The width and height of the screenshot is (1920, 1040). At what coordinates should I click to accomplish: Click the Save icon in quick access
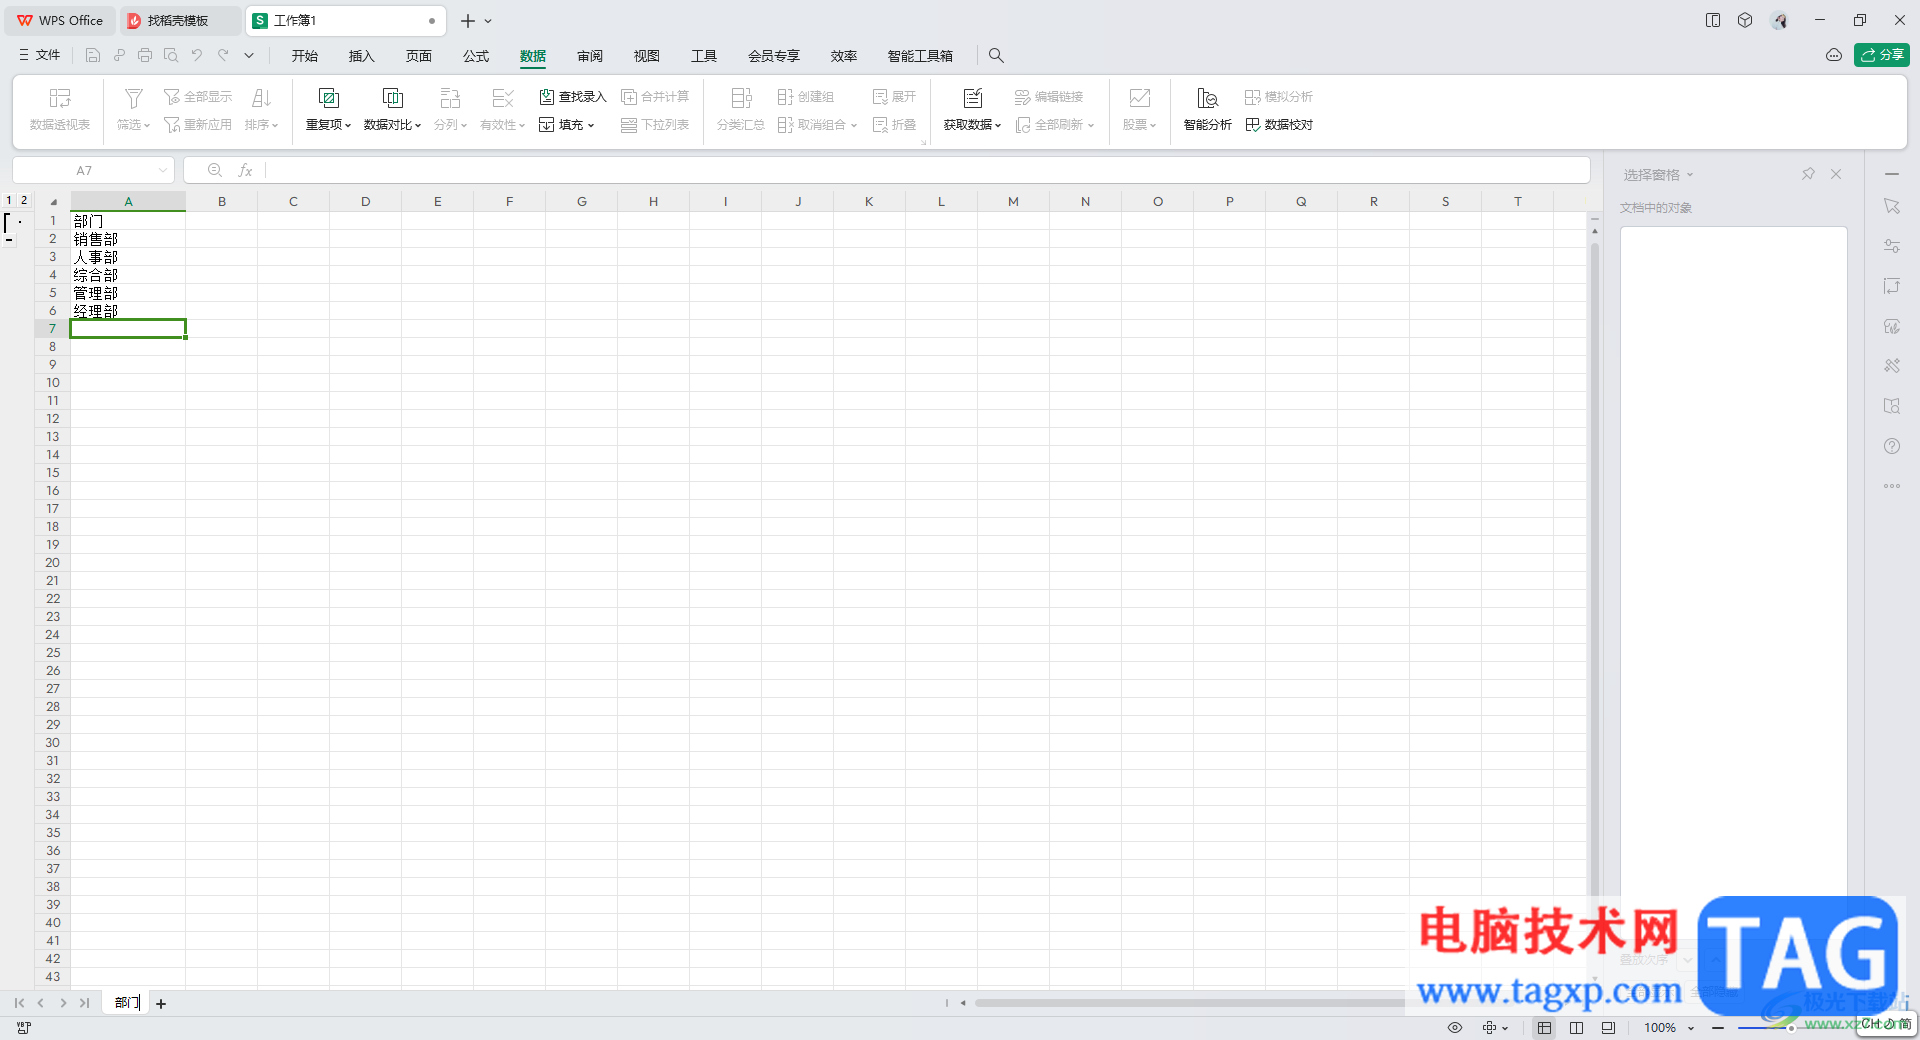point(93,55)
